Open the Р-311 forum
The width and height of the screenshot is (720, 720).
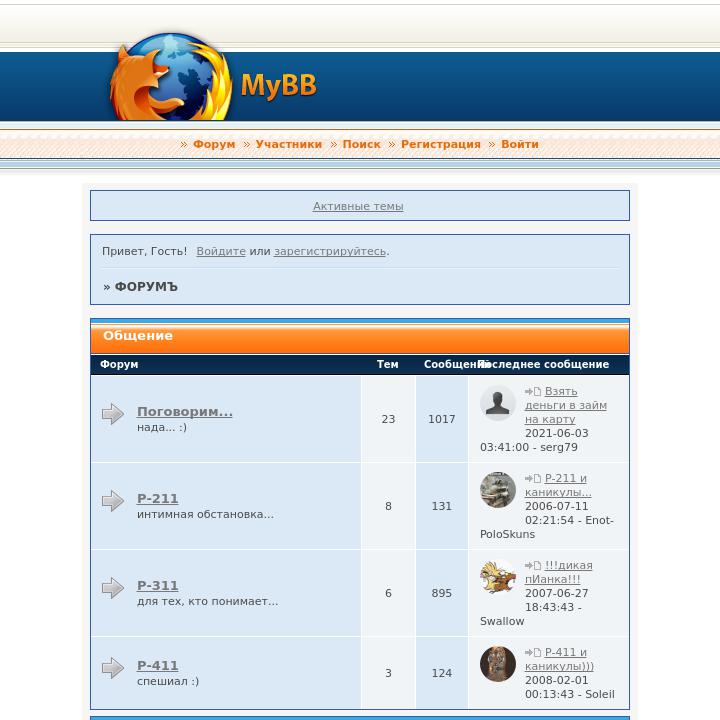tap(158, 585)
